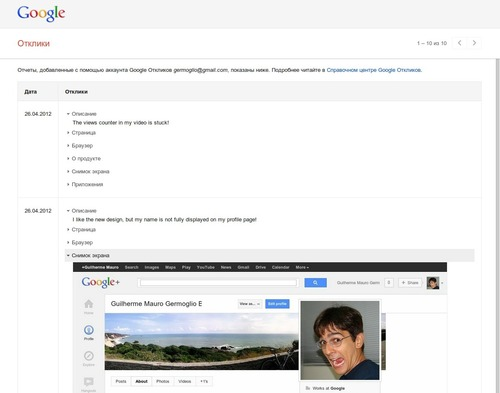Open Maps in the black navigation bar
The width and height of the screenshot is (500, 393).
point(170,267)
